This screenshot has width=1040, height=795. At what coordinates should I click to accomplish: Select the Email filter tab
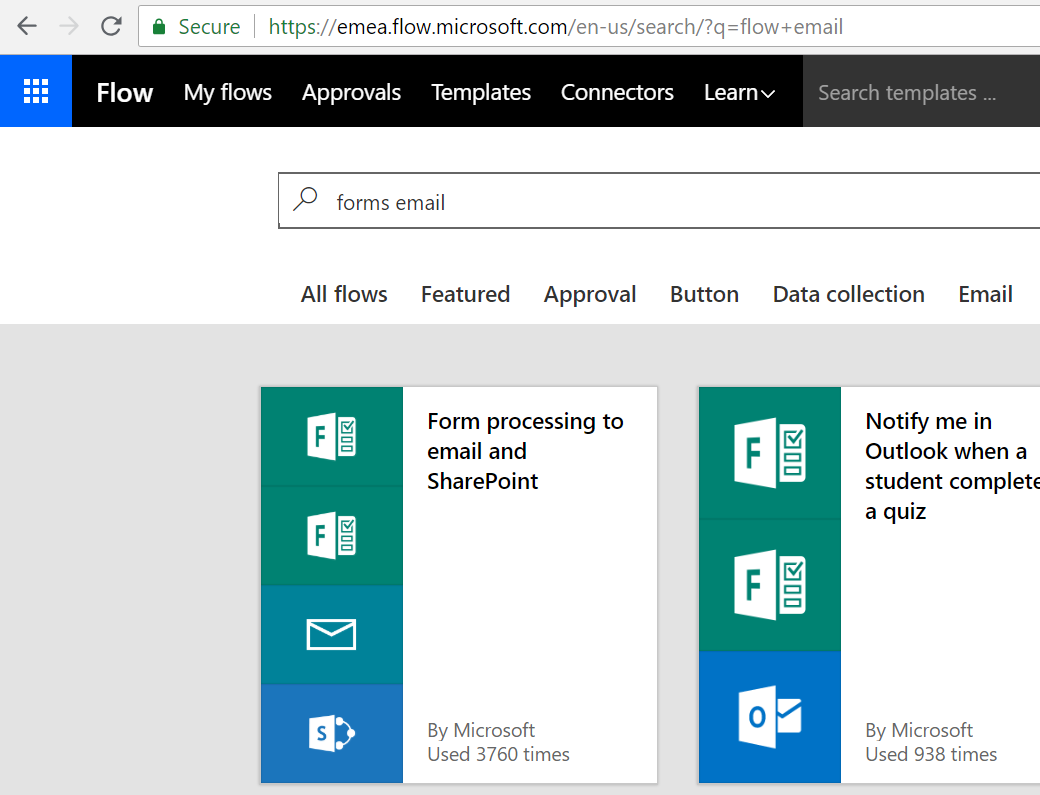(986, 294)
